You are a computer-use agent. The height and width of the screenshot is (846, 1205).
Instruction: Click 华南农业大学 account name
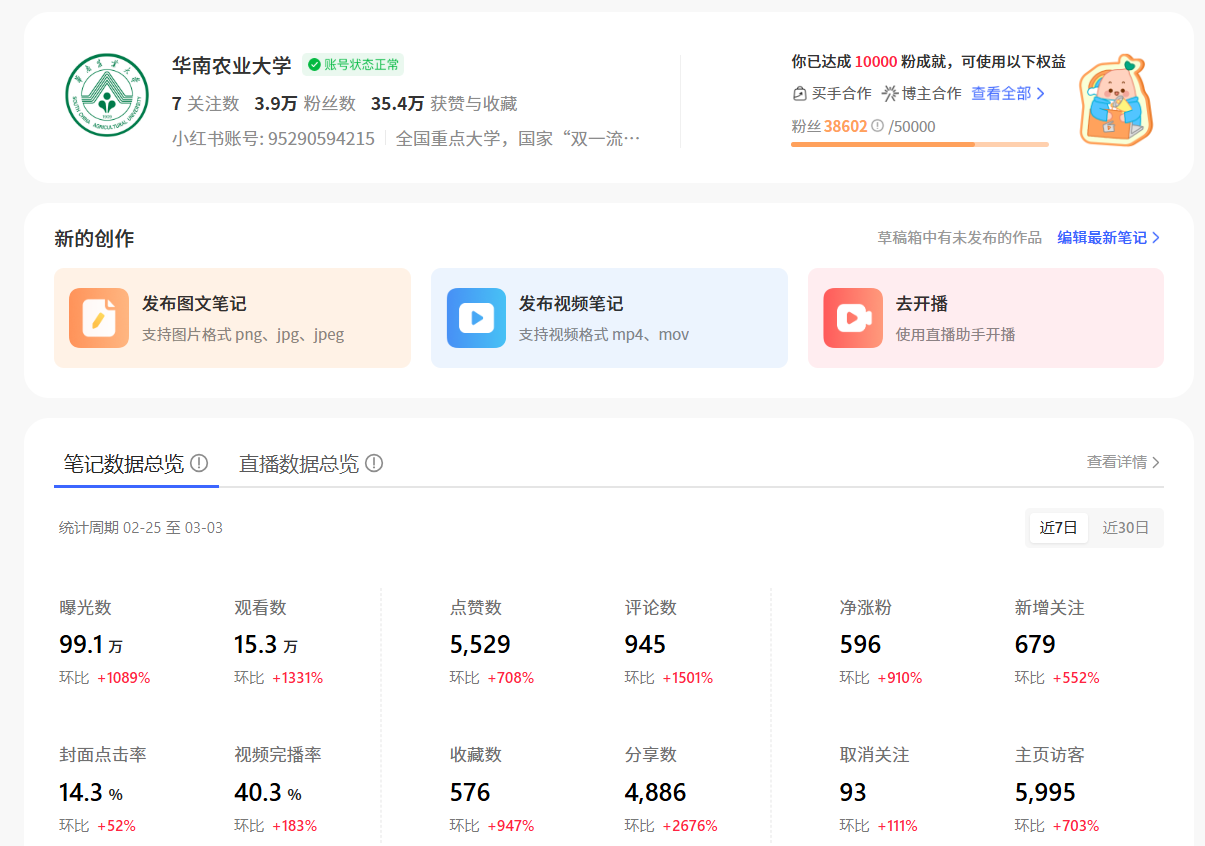[231, 66]
